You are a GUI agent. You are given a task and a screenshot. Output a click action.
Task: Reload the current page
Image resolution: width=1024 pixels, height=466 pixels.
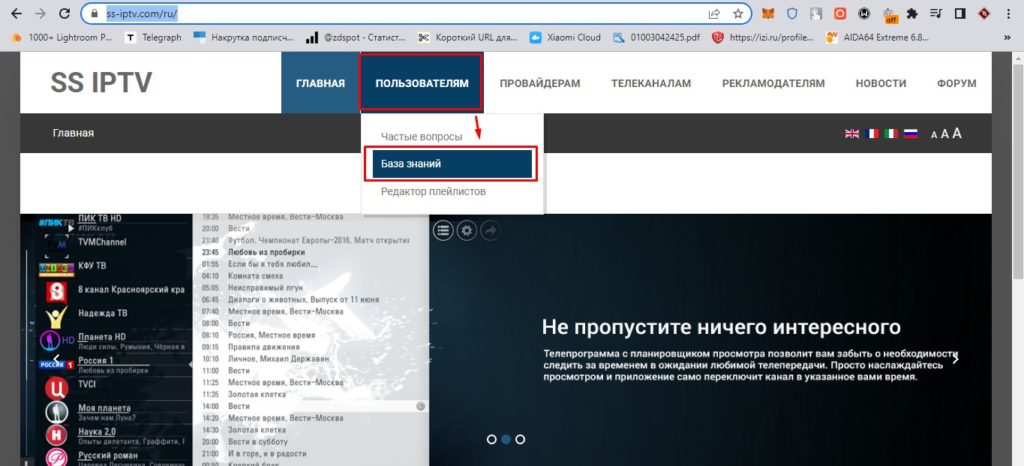64,13
